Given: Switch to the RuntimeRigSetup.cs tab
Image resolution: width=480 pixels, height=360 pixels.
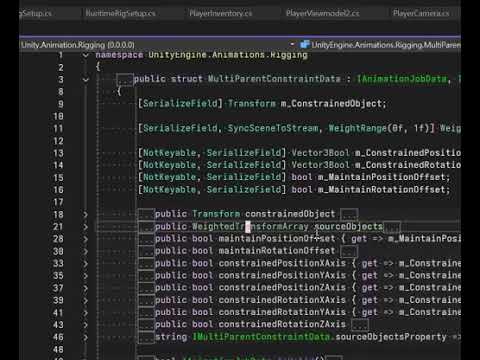Looking at the screenshot, I should click(x=120, y=13).
